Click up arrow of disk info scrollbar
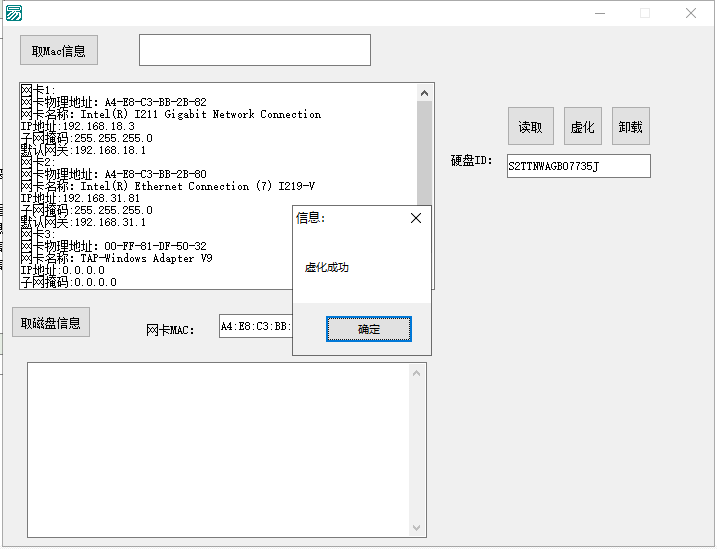 coord(416,373)
